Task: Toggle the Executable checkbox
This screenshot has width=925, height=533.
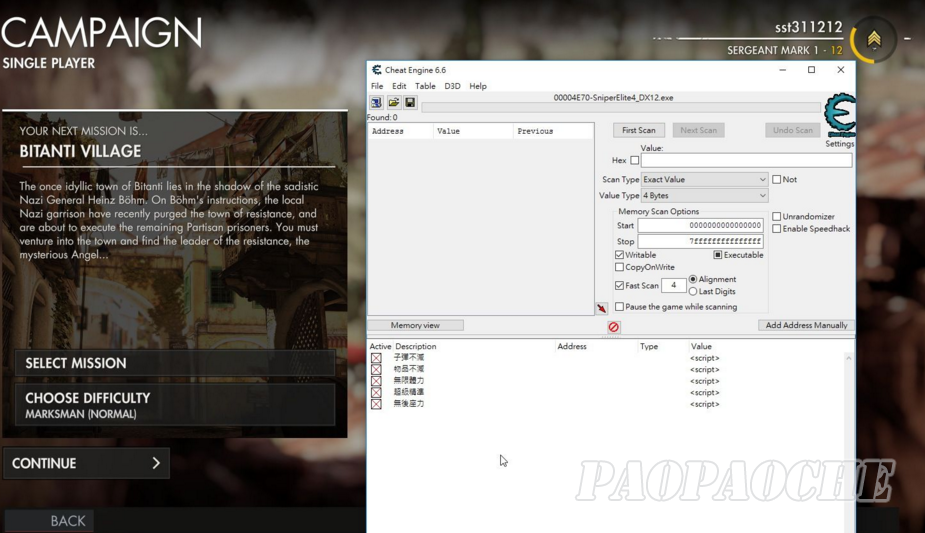Action: 718,255
